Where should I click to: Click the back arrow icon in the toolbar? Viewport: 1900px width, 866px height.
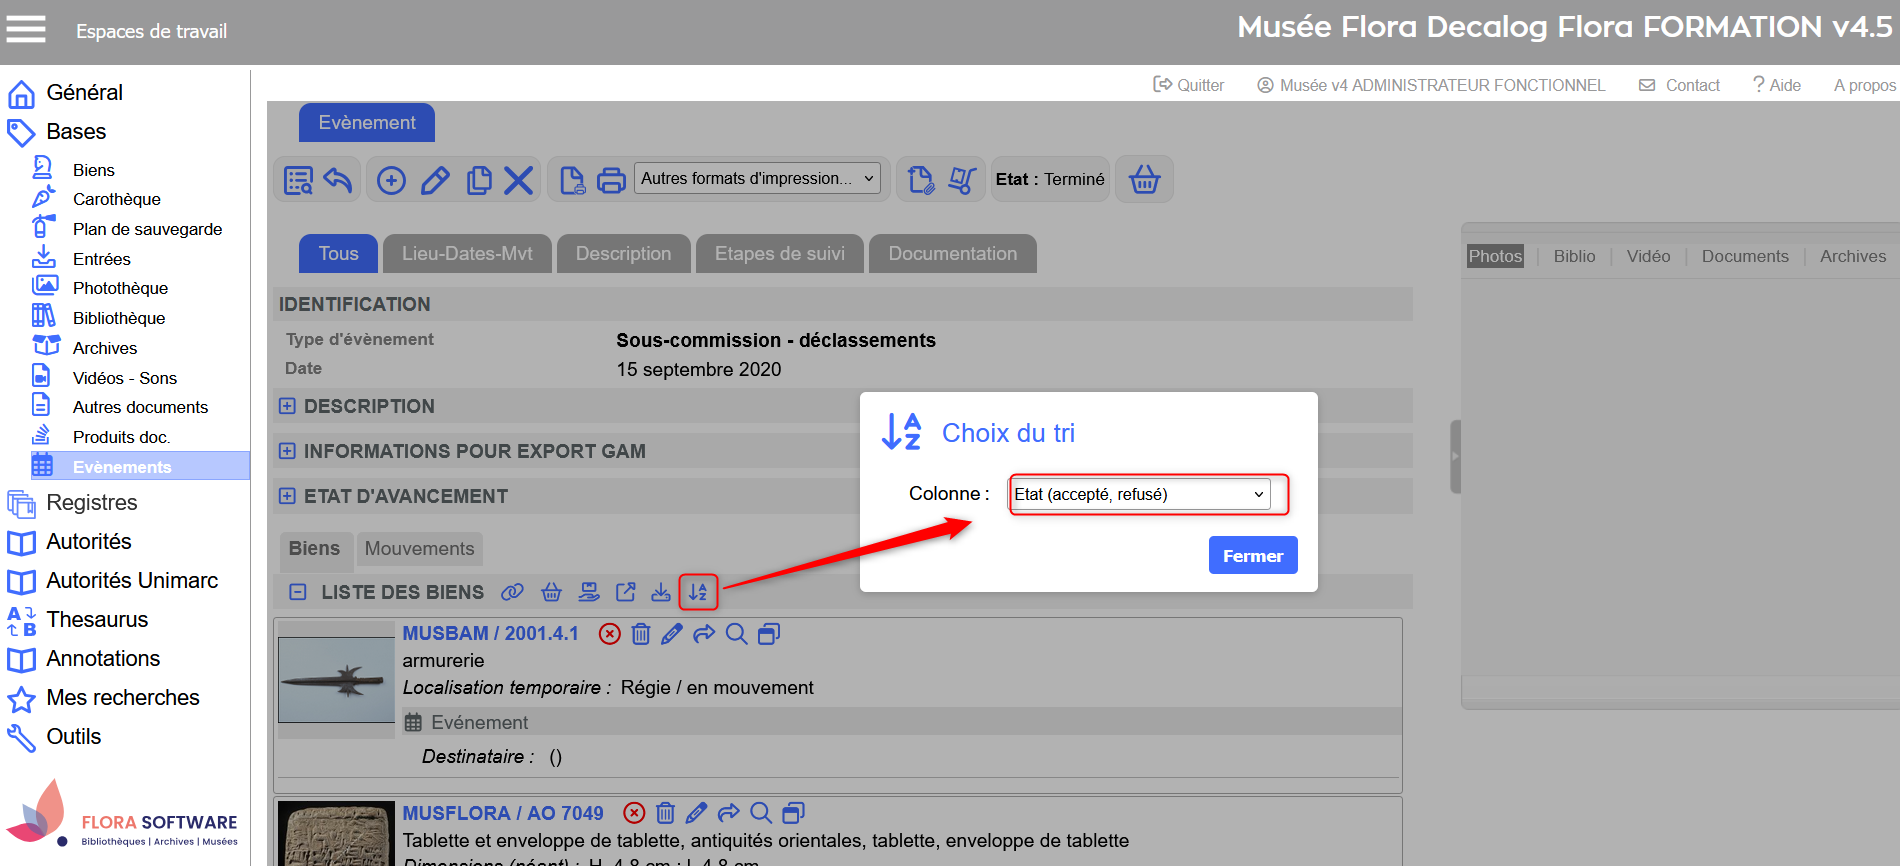[338, 180]
